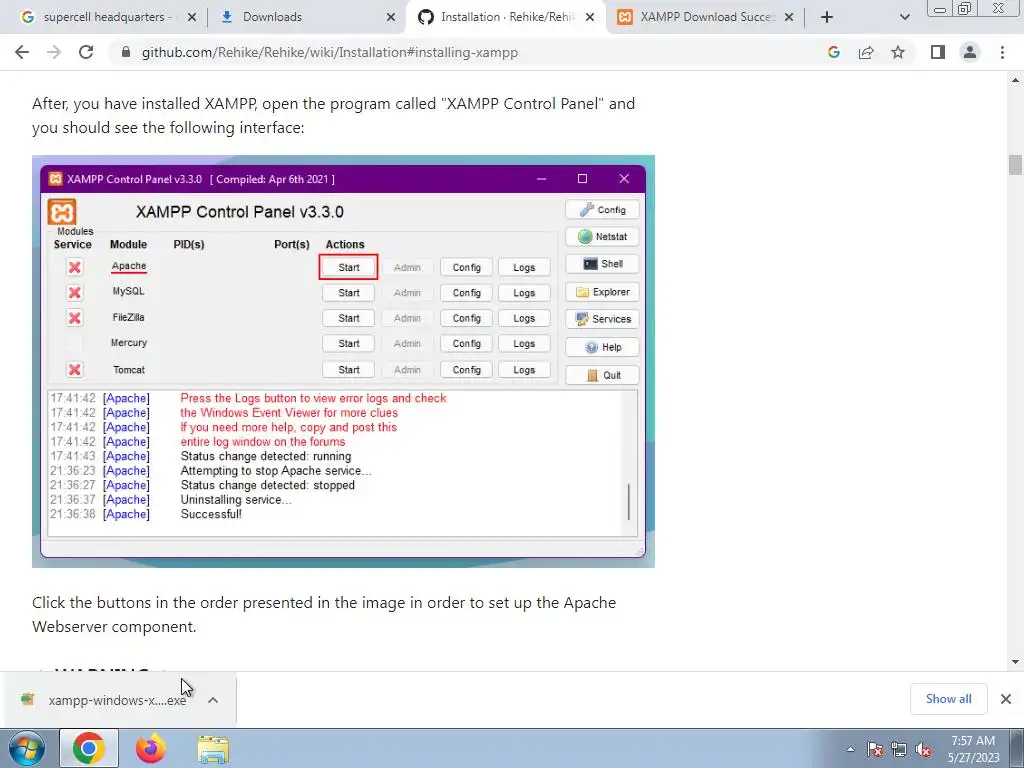Open Windows Explorer from the taskbar

coord(213,750)
